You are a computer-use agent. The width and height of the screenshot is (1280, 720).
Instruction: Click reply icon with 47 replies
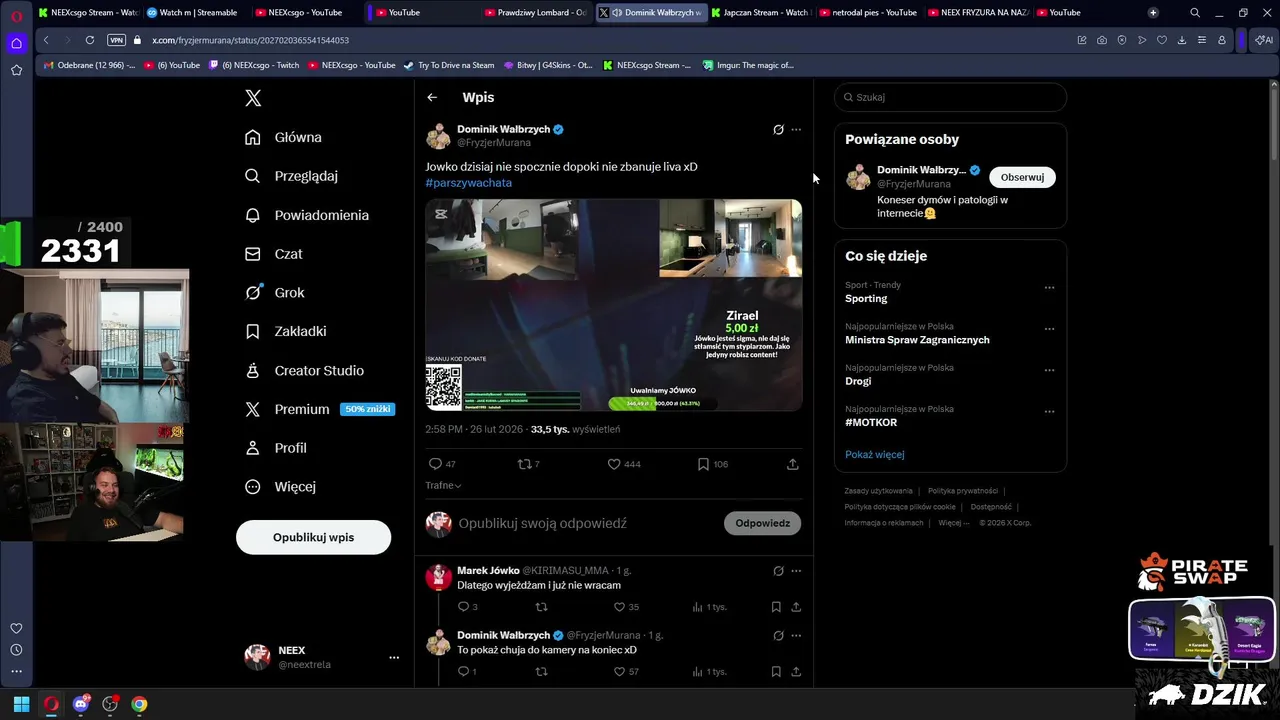tap(441, 464)
